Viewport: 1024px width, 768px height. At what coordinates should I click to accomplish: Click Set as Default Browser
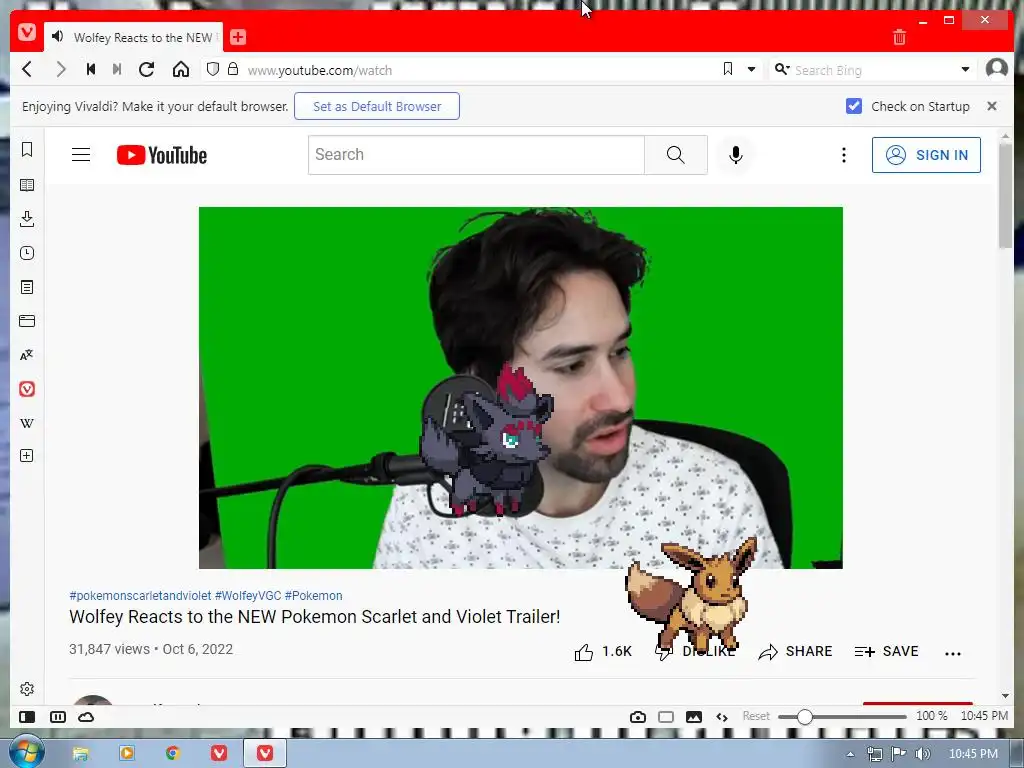377,106
